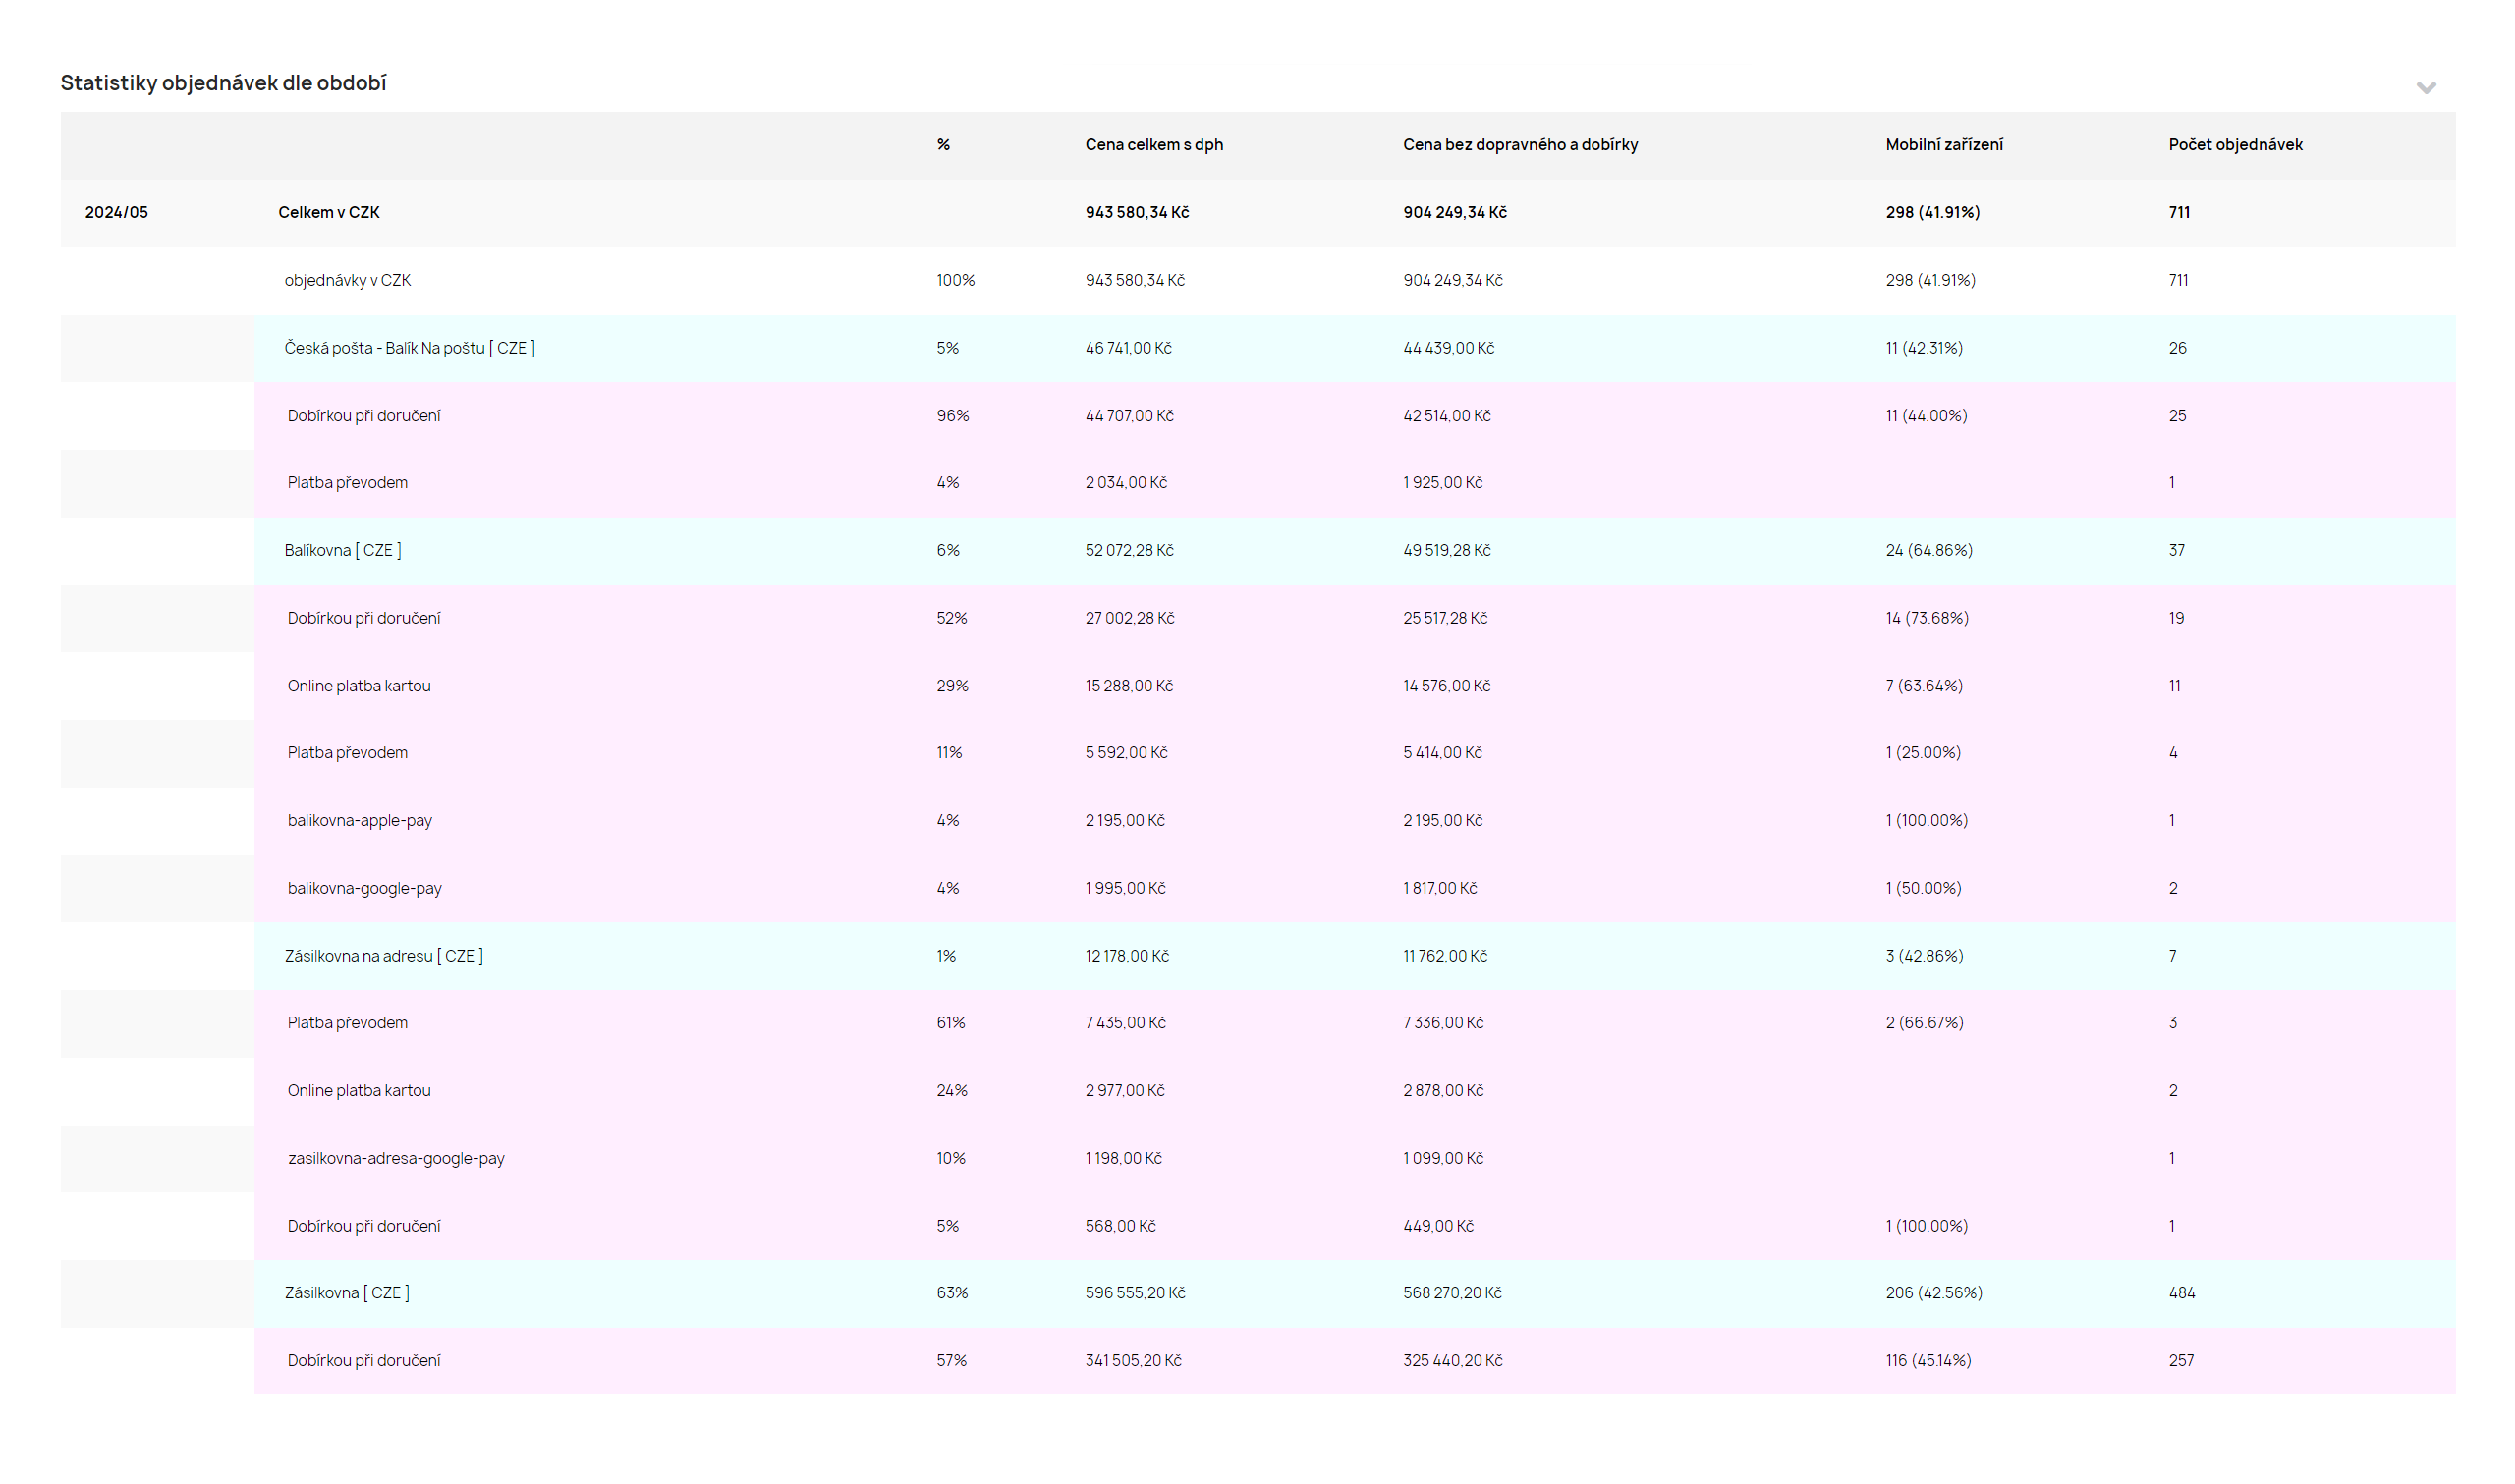Click 'Mobilní zařízení' column header
2515x1484 pixels.
[x=1944, y=145]
